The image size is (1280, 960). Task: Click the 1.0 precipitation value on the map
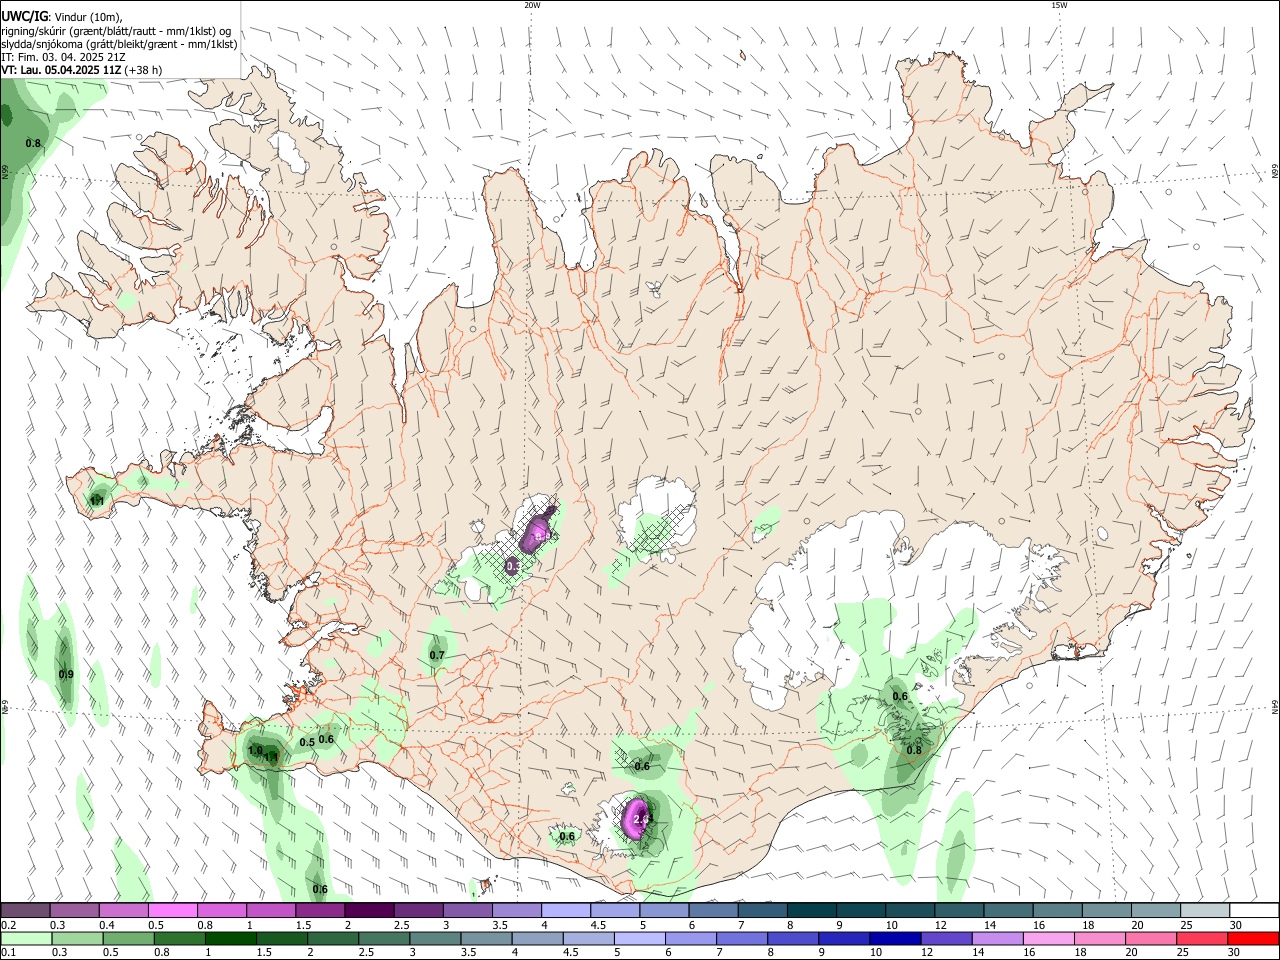(254, 750)
